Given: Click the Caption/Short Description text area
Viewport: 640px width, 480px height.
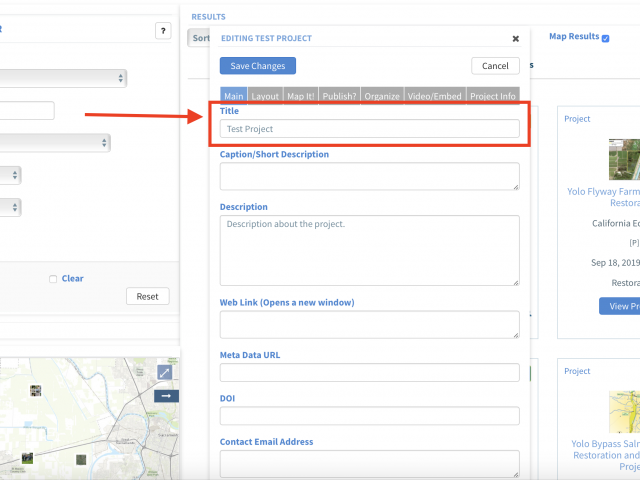Looking at the screenshot, I should click(x=369, y=176).
